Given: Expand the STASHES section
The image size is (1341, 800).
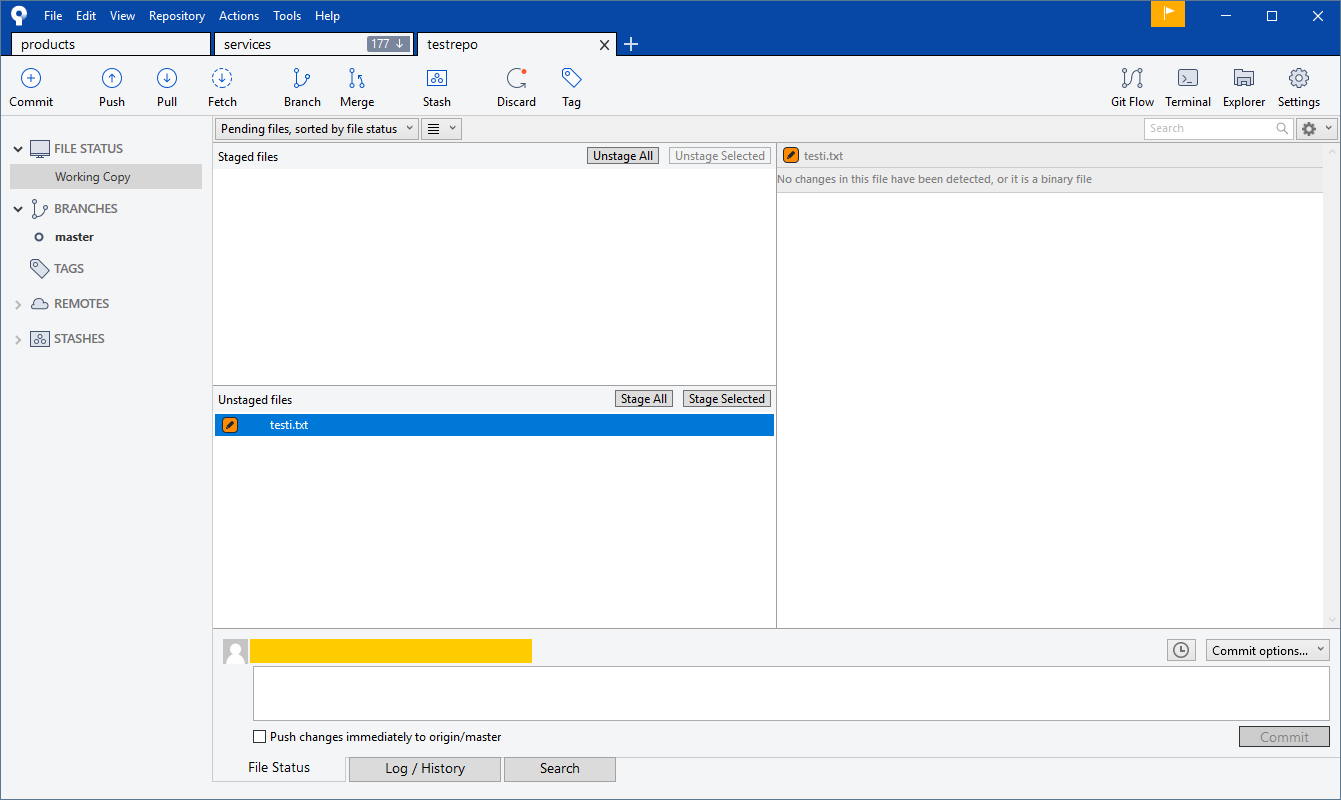Looking at the screenshot, I should (x=18, y=339).
